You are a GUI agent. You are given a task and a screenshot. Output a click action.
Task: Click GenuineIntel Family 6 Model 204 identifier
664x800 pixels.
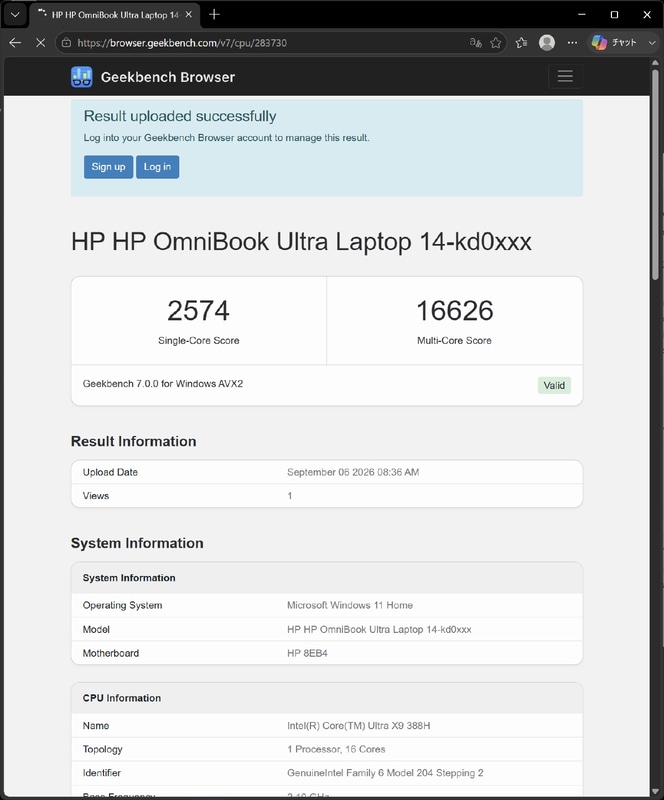coord(385,772)
